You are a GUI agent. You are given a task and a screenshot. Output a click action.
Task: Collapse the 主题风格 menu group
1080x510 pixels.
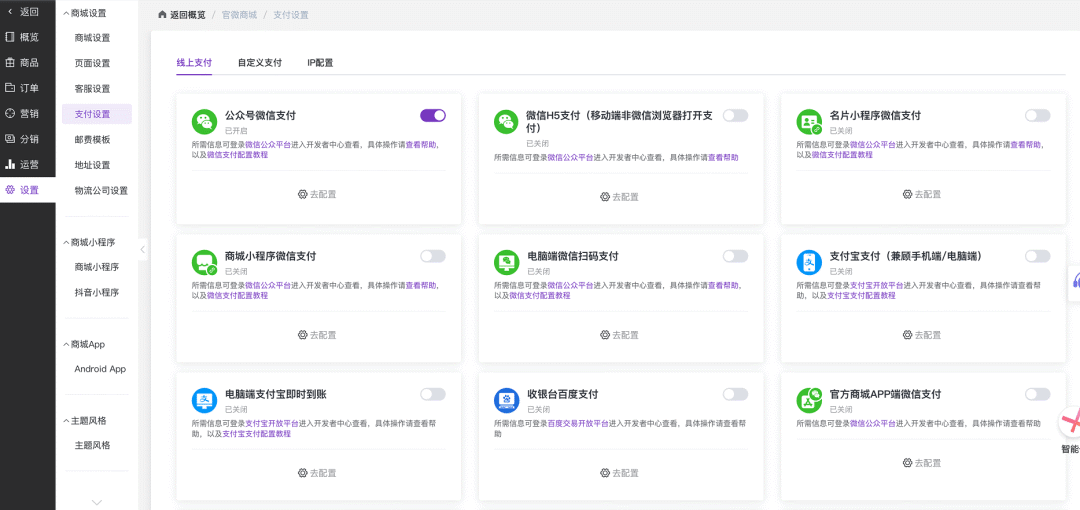point(66,421)
